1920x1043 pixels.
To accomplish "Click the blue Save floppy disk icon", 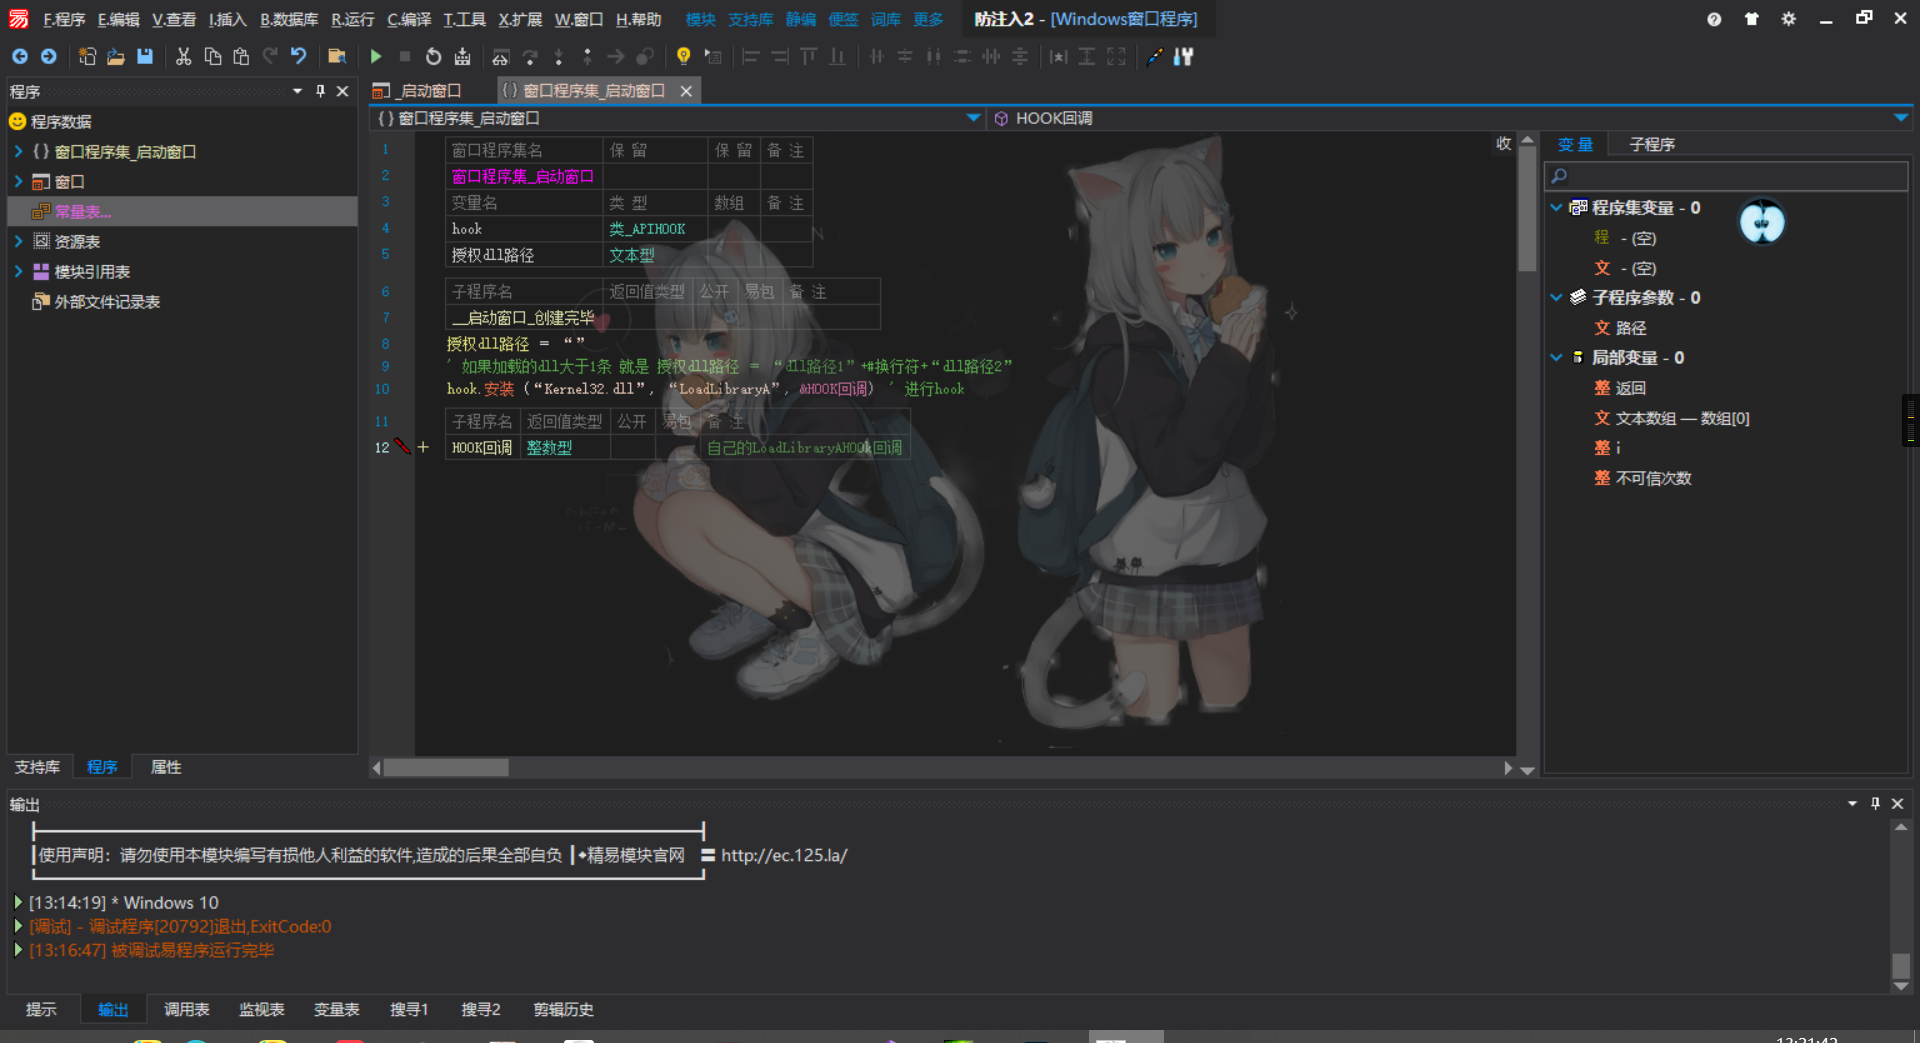I will click(145, 57).
